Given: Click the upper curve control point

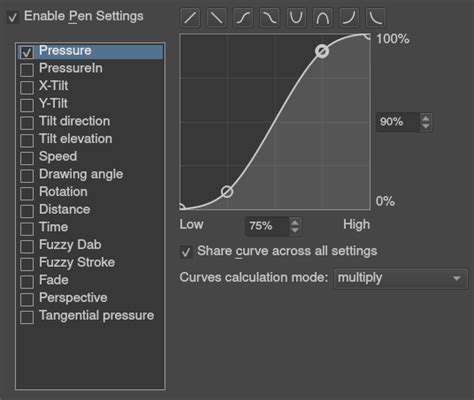Looking at the screenshot, I should tap(322, 51).
